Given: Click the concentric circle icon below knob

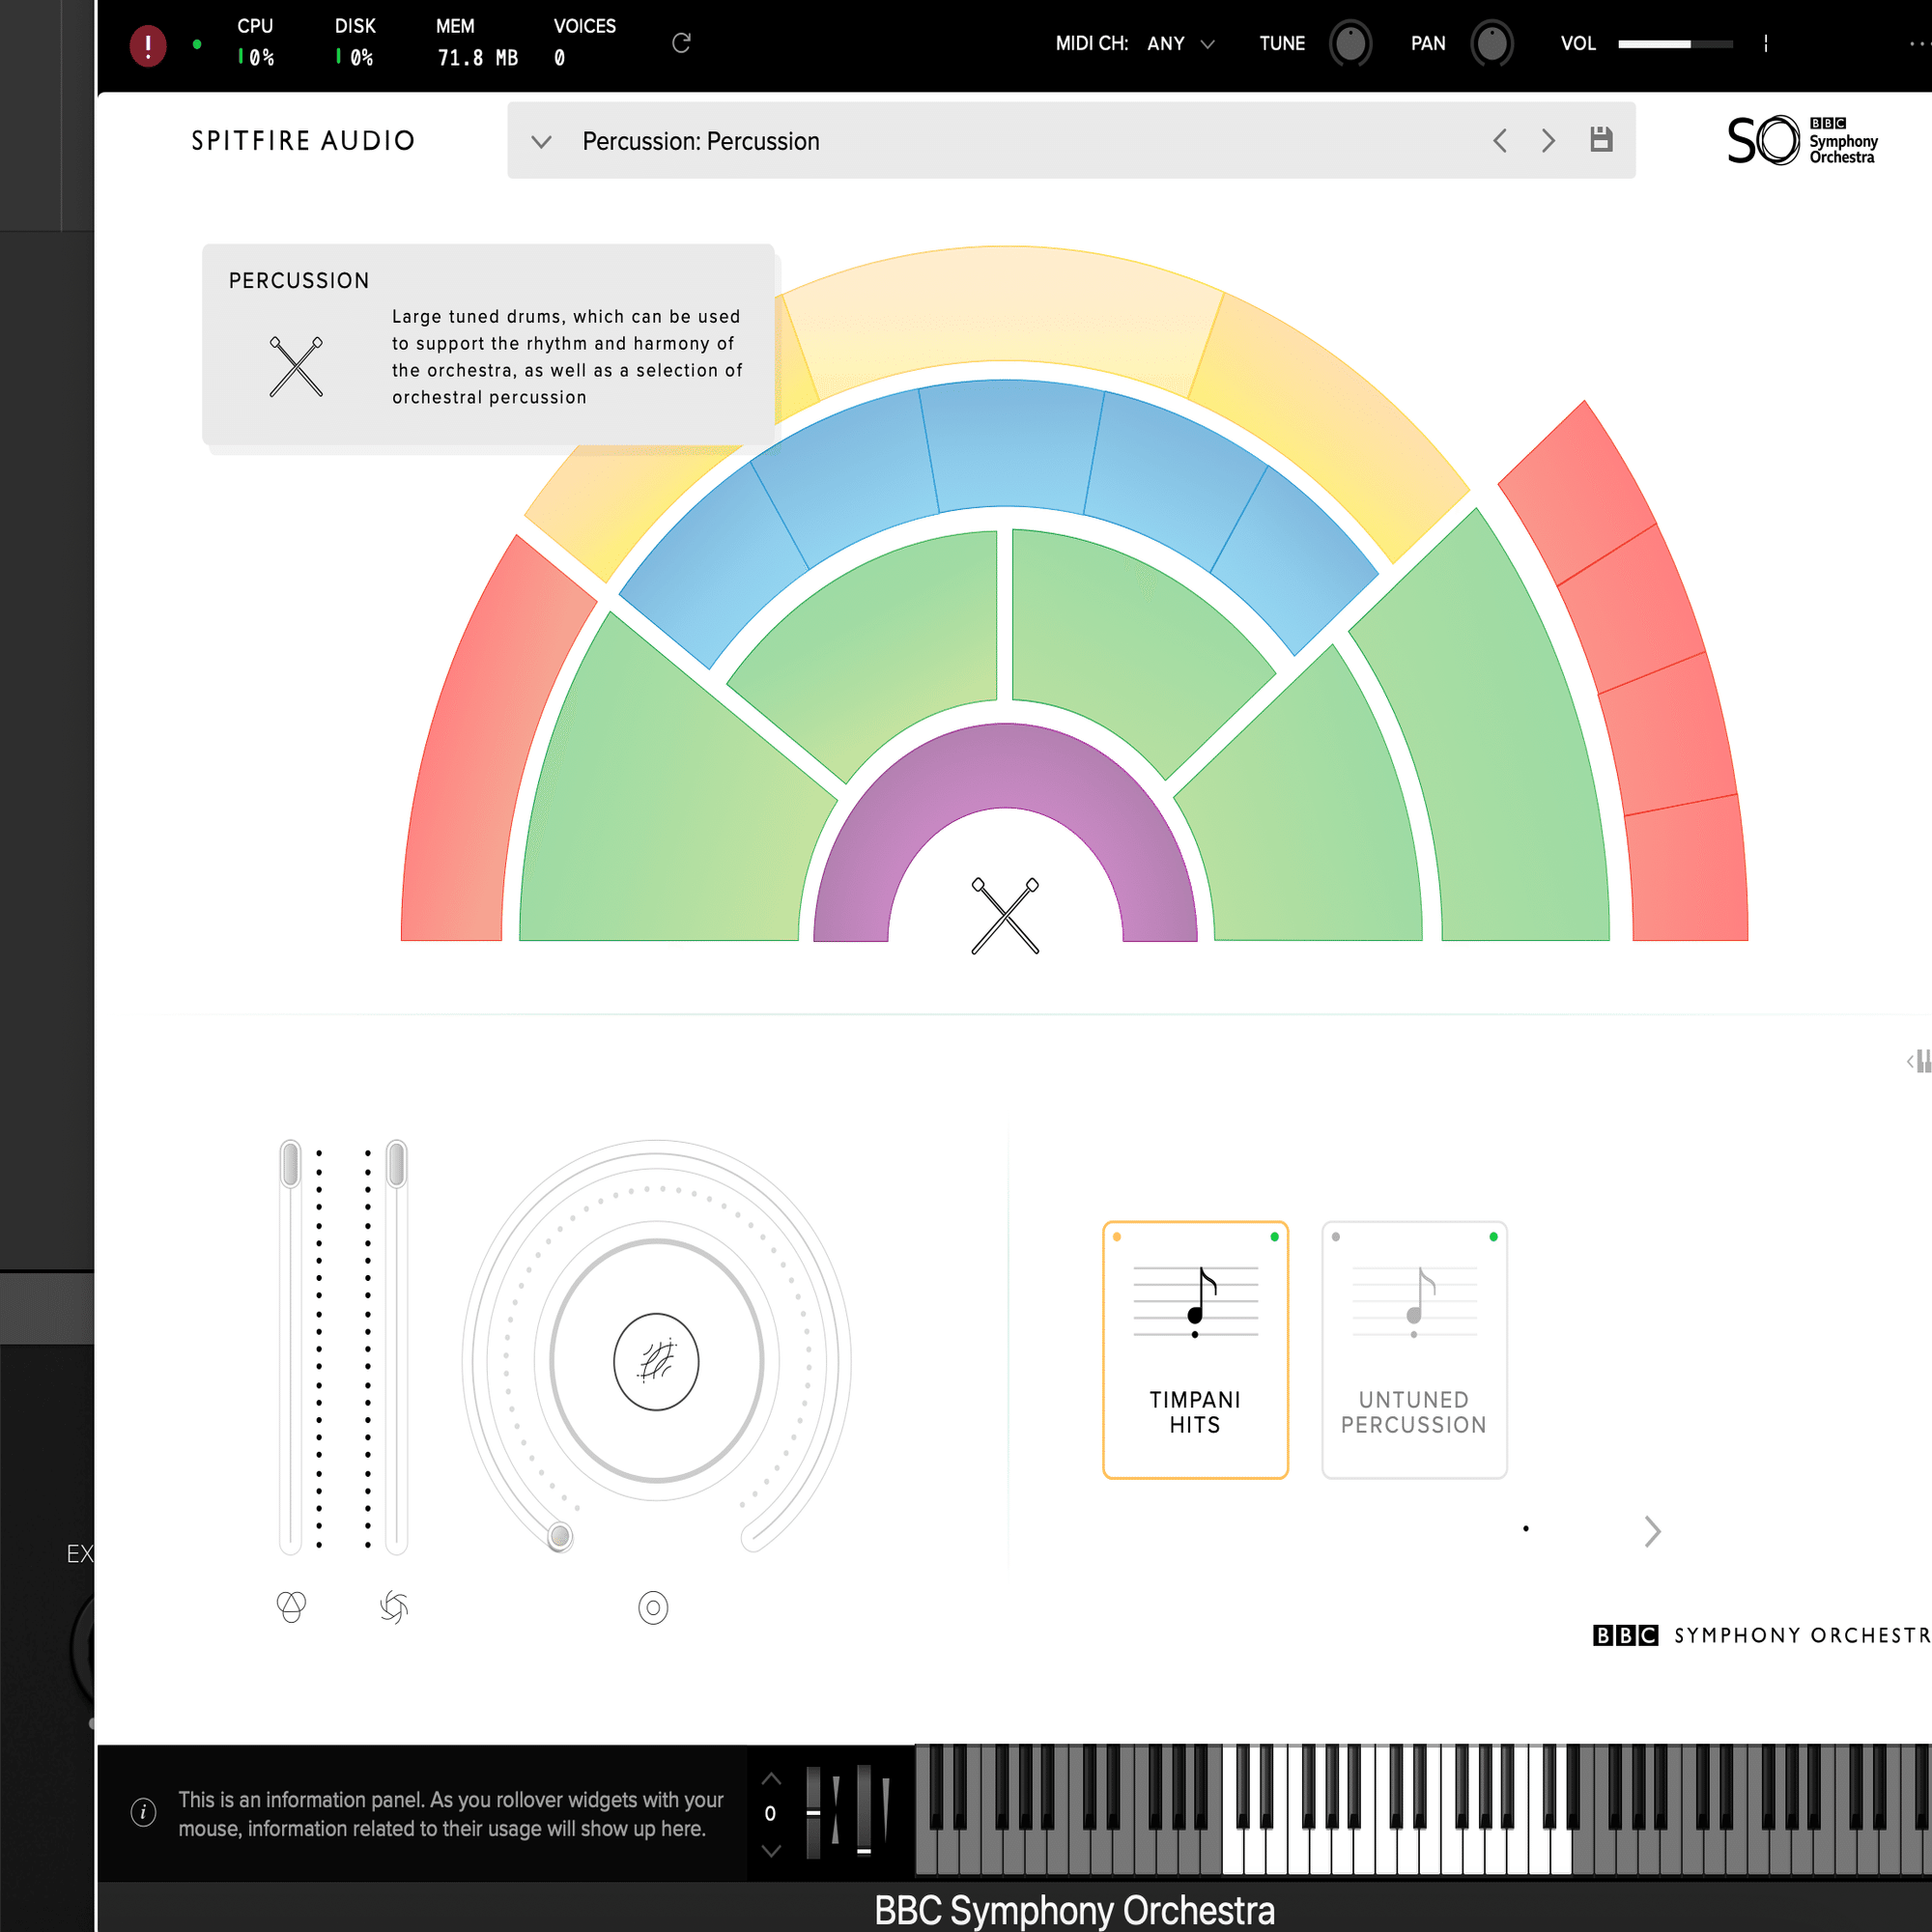Looking at the screenshot, I should pyautogui.click(x=653, y=1608).
